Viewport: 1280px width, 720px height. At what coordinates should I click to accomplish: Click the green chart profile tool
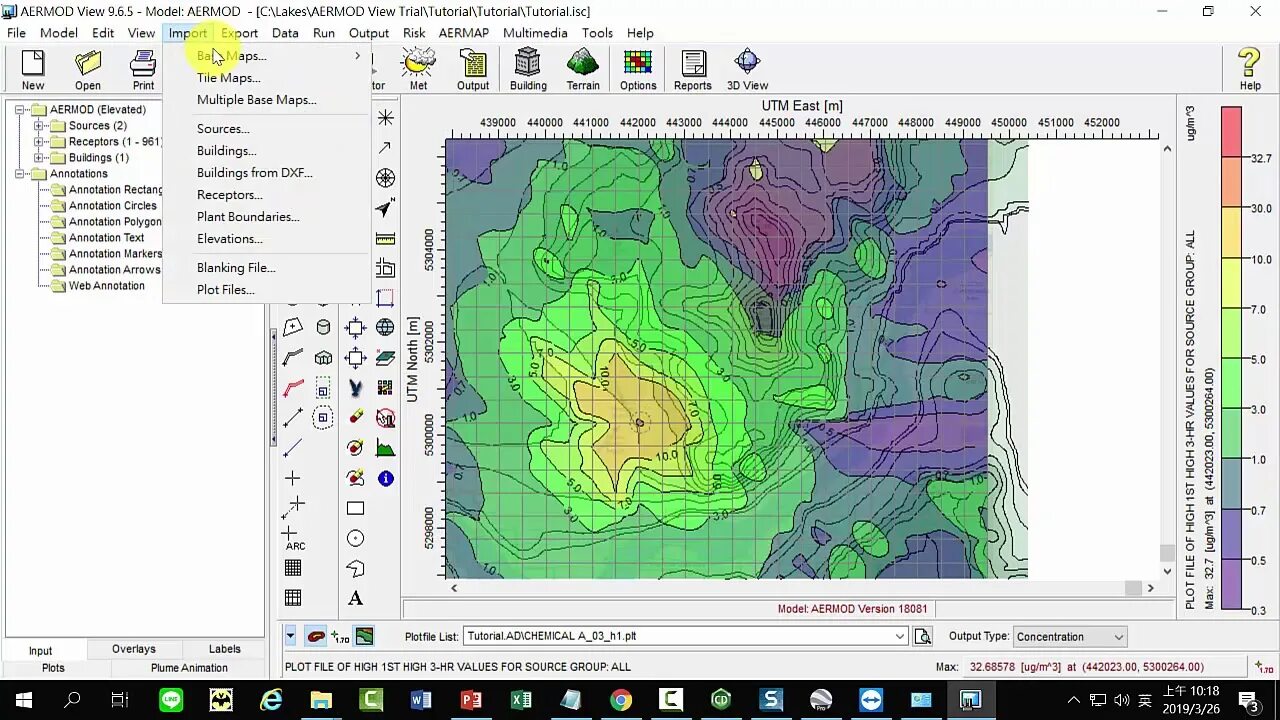click(385, 448)
